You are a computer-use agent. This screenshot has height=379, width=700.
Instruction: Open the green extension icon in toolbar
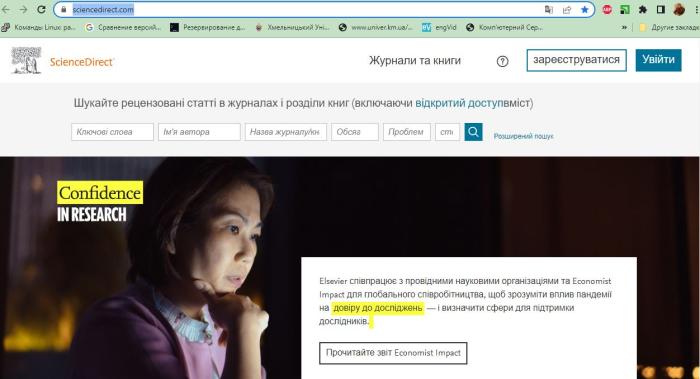tap(625, 9)
